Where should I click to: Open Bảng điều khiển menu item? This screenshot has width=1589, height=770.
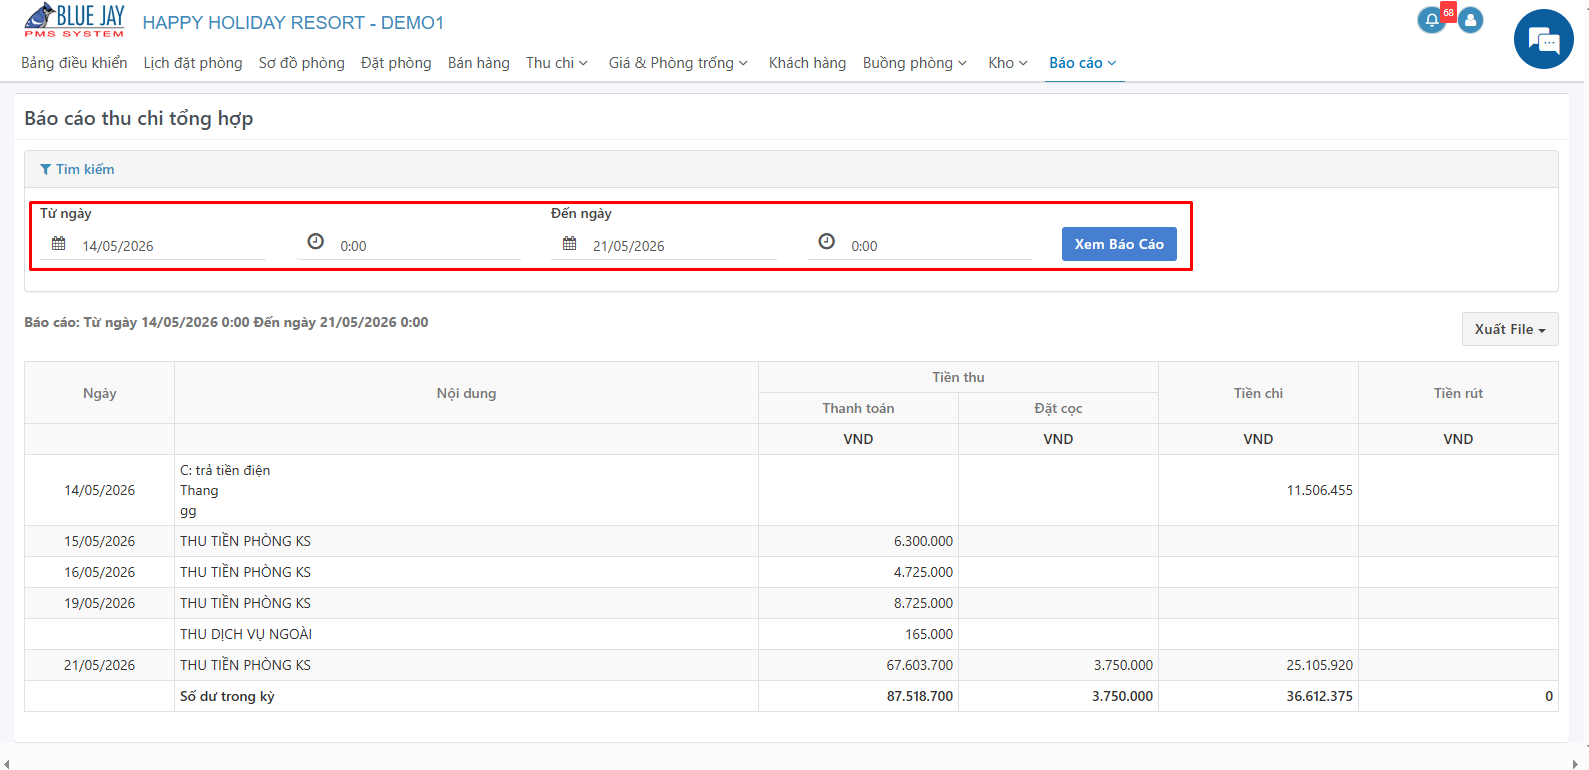pos(74,63)
